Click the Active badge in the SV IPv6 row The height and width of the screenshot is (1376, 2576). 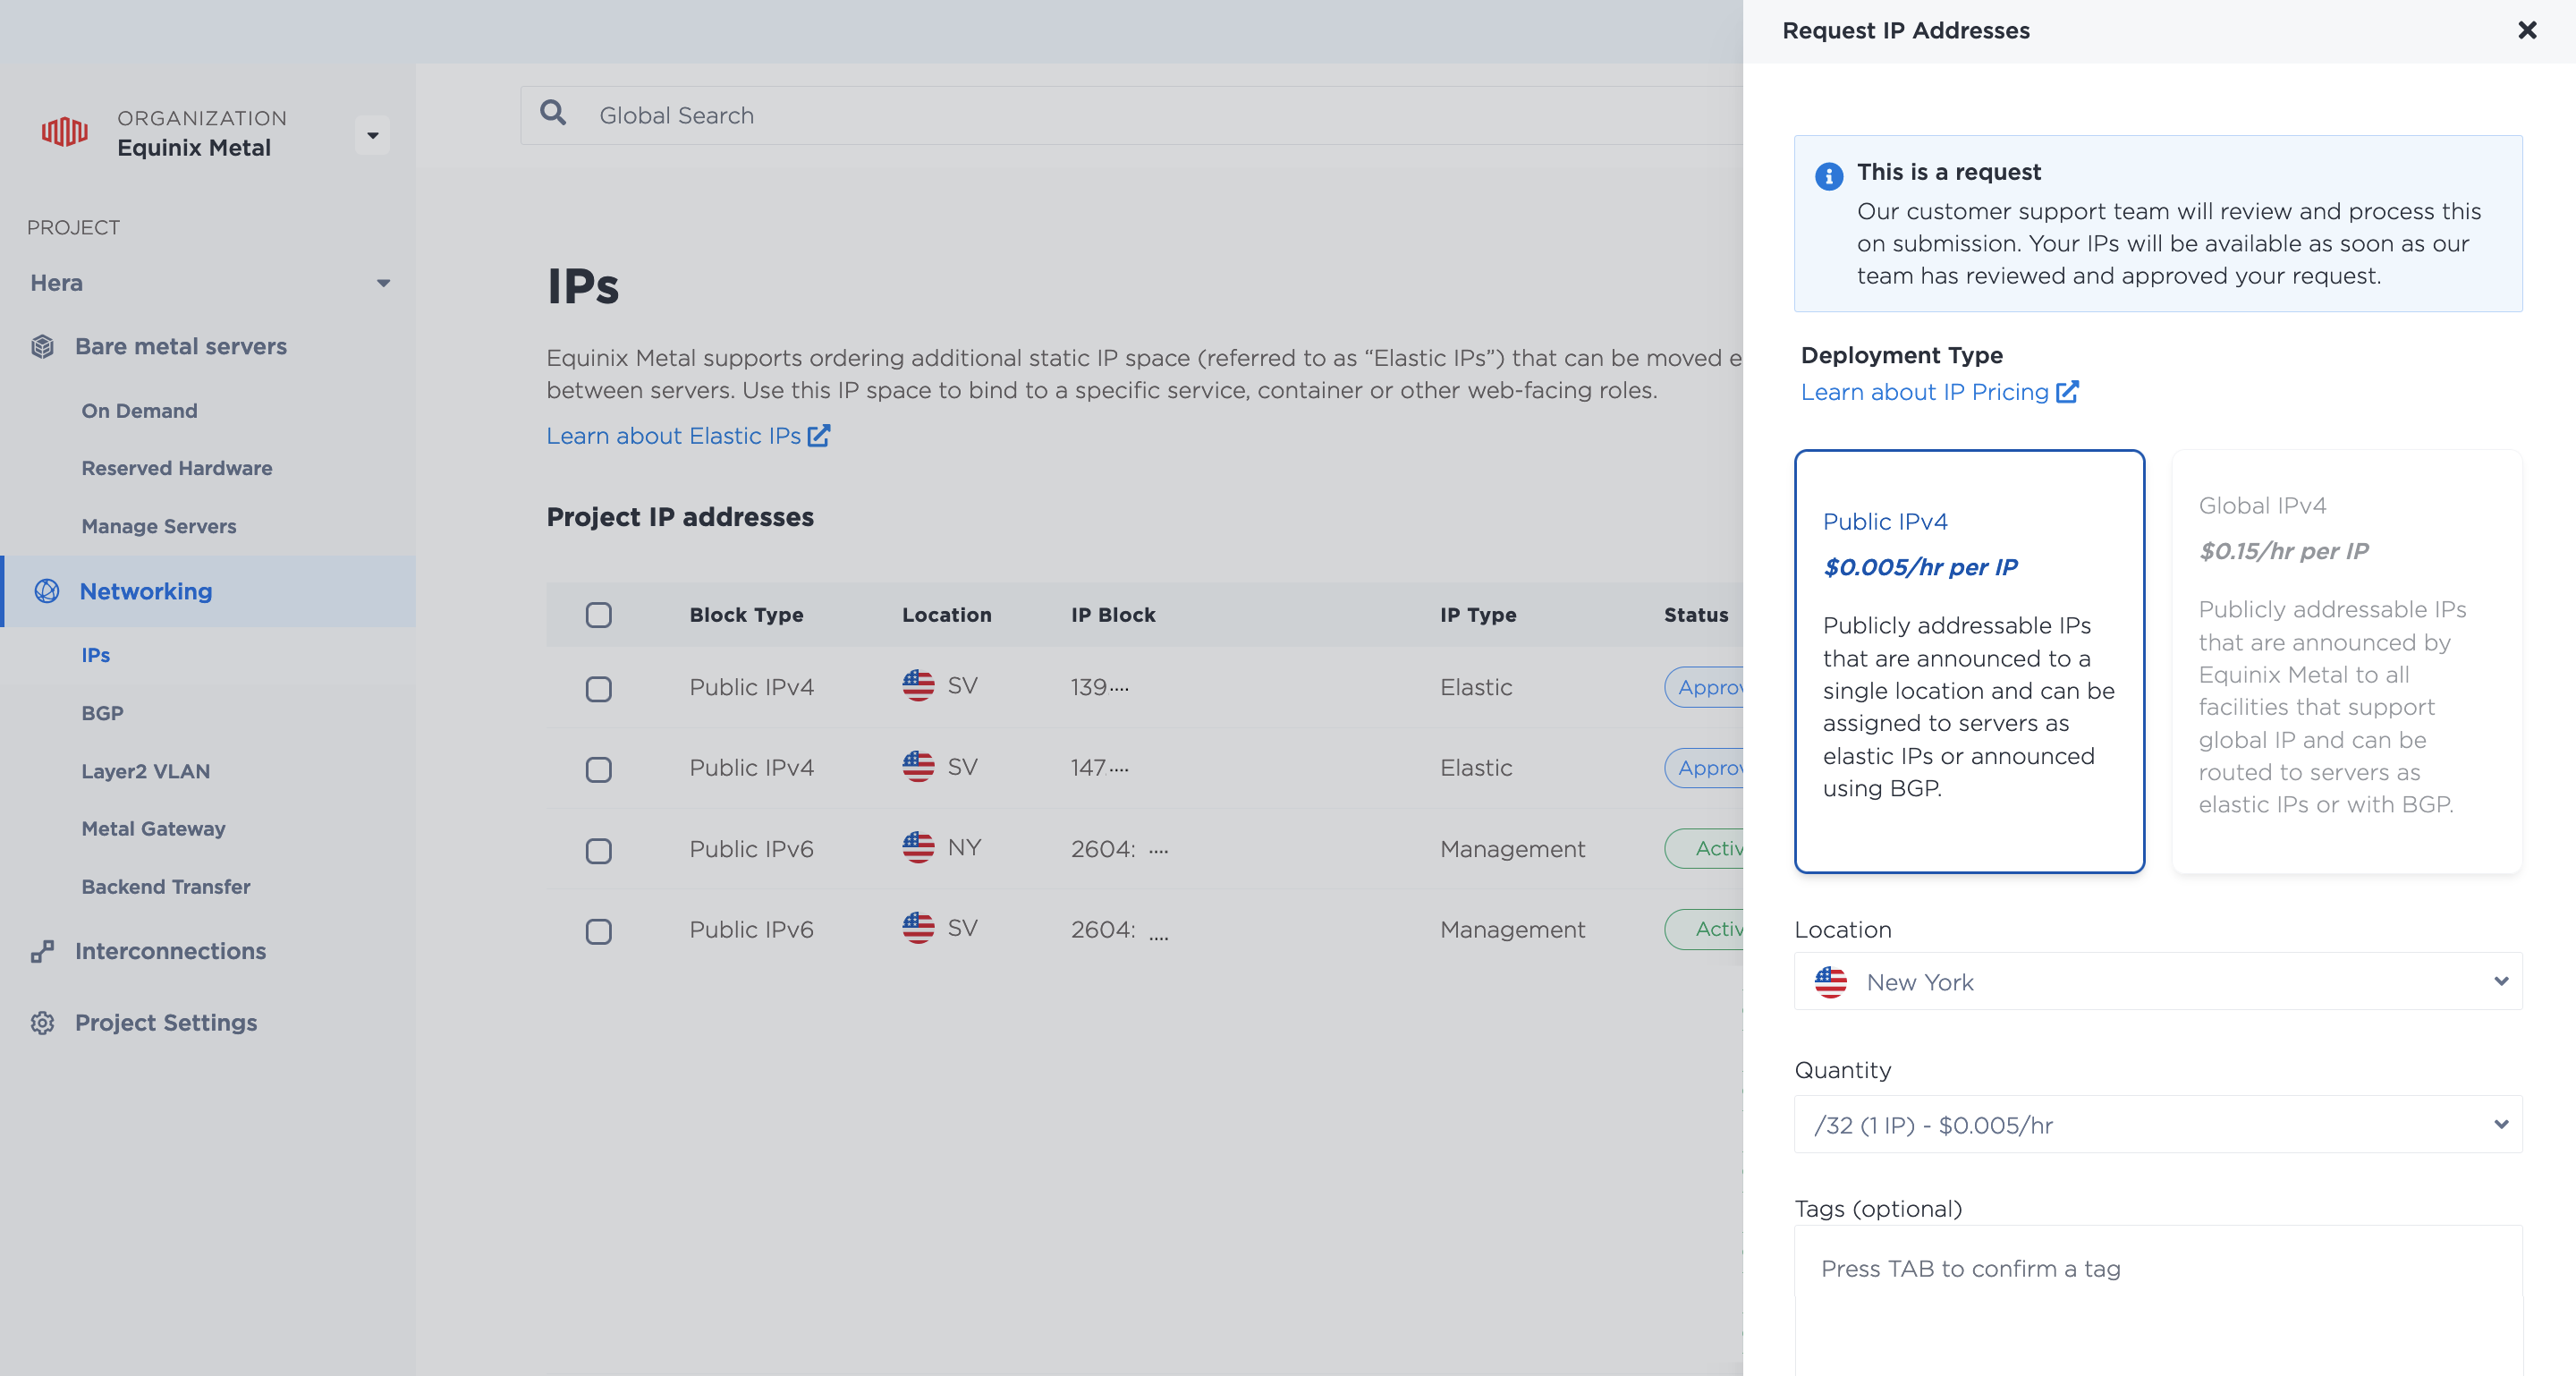click(x=1704, y=929)
